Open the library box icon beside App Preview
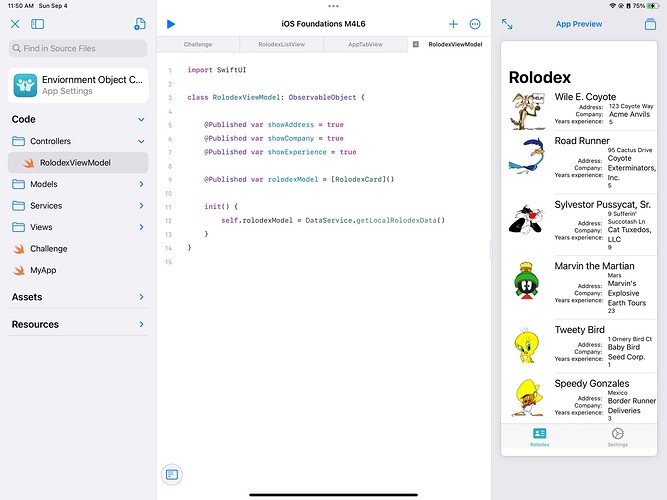The height and width of the screenshot is (500, 667). pyautogui.click(x=650, y=24)
